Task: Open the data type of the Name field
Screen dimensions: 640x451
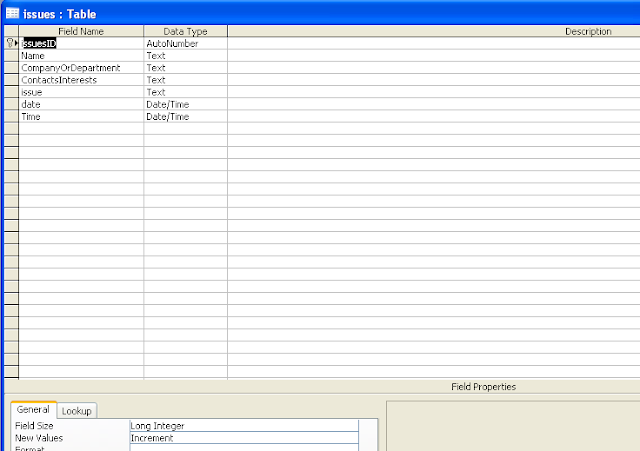Action: pyautogui.click(x=186, y=56)
